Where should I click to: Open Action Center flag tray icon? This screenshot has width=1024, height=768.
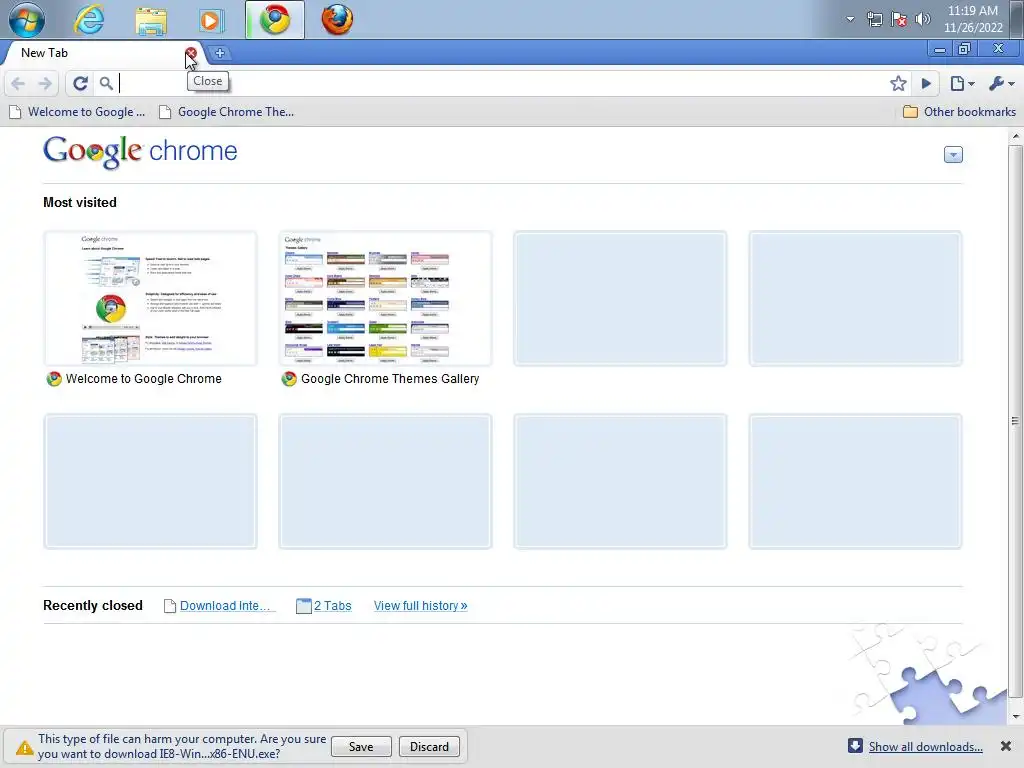(x=899, y=19)
